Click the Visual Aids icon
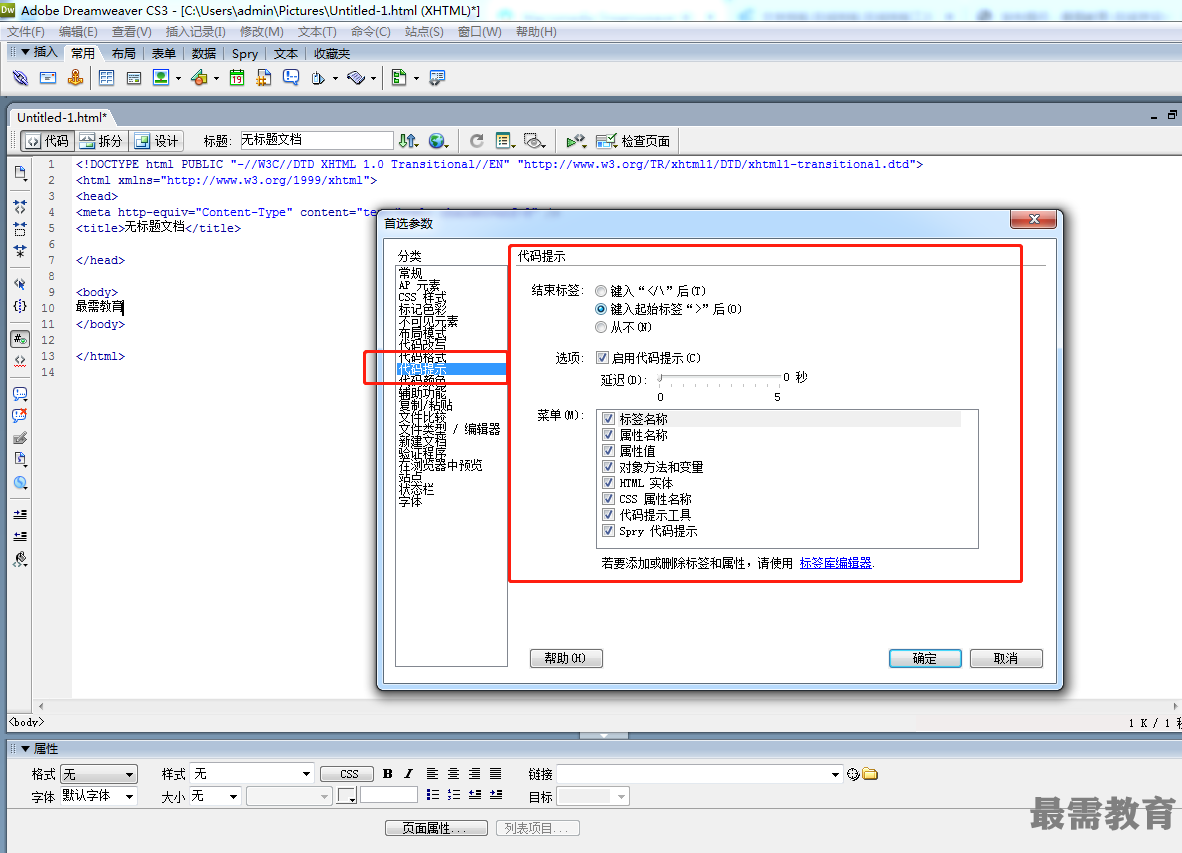The height and width of the screenshot is (853, 1182). (534, 140)
